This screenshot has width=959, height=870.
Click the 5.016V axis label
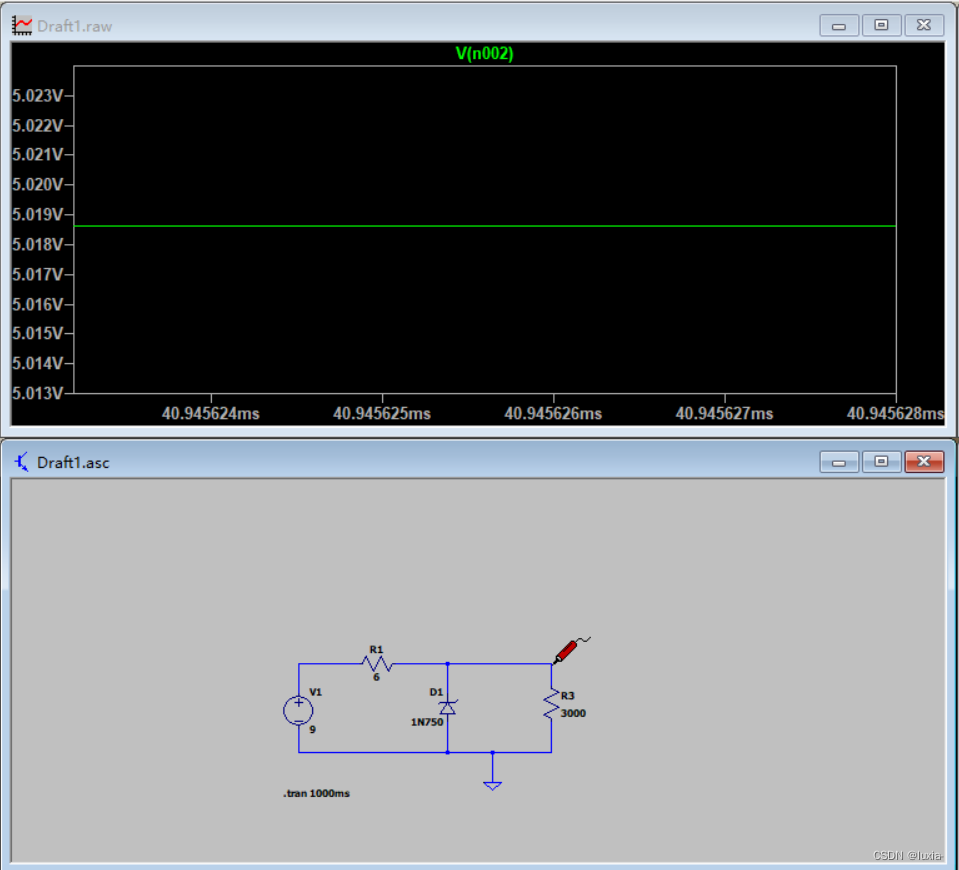(x=37, y=304)
